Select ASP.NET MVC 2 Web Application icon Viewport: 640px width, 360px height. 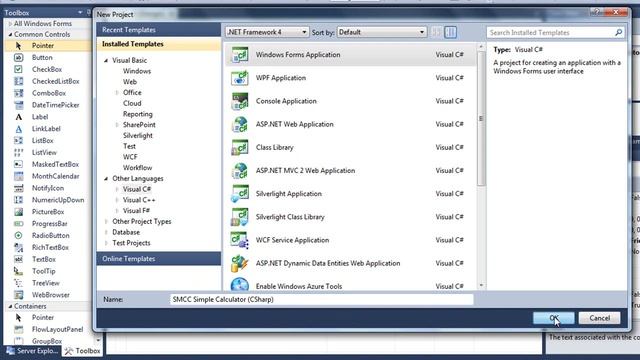(240, 171)
